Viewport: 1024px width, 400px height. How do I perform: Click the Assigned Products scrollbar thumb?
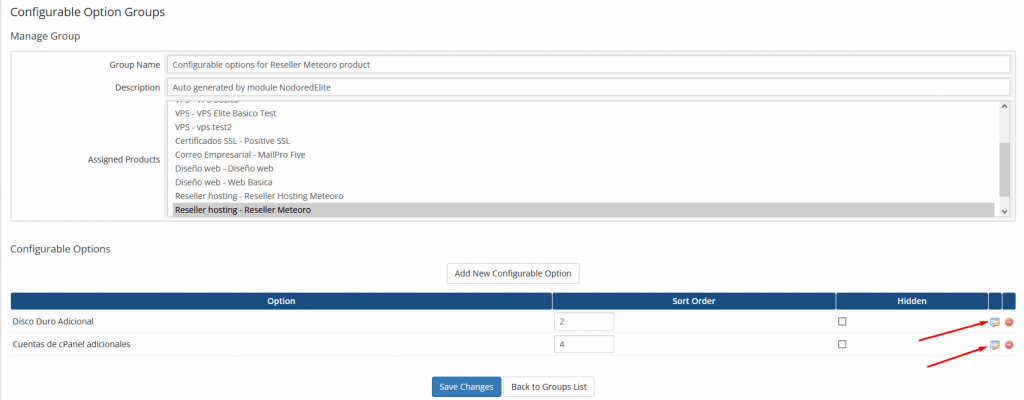point(1004,170)
